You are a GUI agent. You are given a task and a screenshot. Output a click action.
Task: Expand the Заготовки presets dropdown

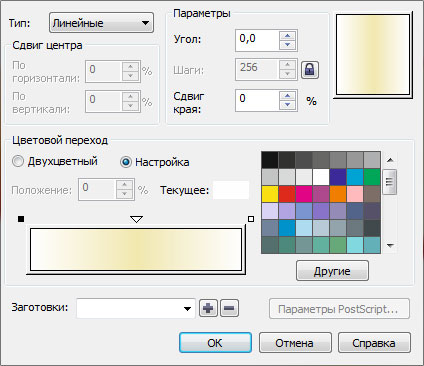187,308
